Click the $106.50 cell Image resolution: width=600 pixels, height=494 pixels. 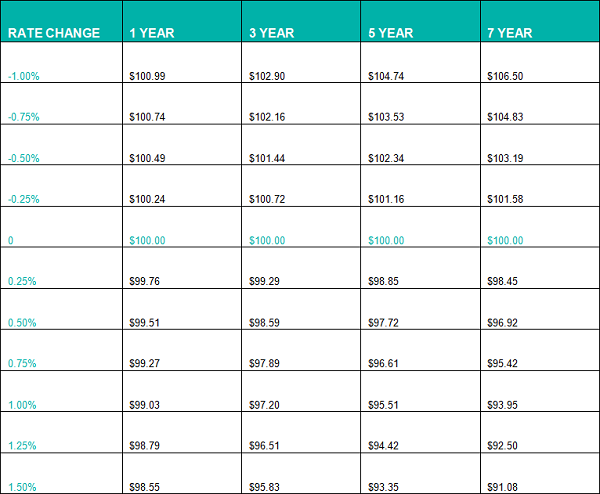[505, 76]
